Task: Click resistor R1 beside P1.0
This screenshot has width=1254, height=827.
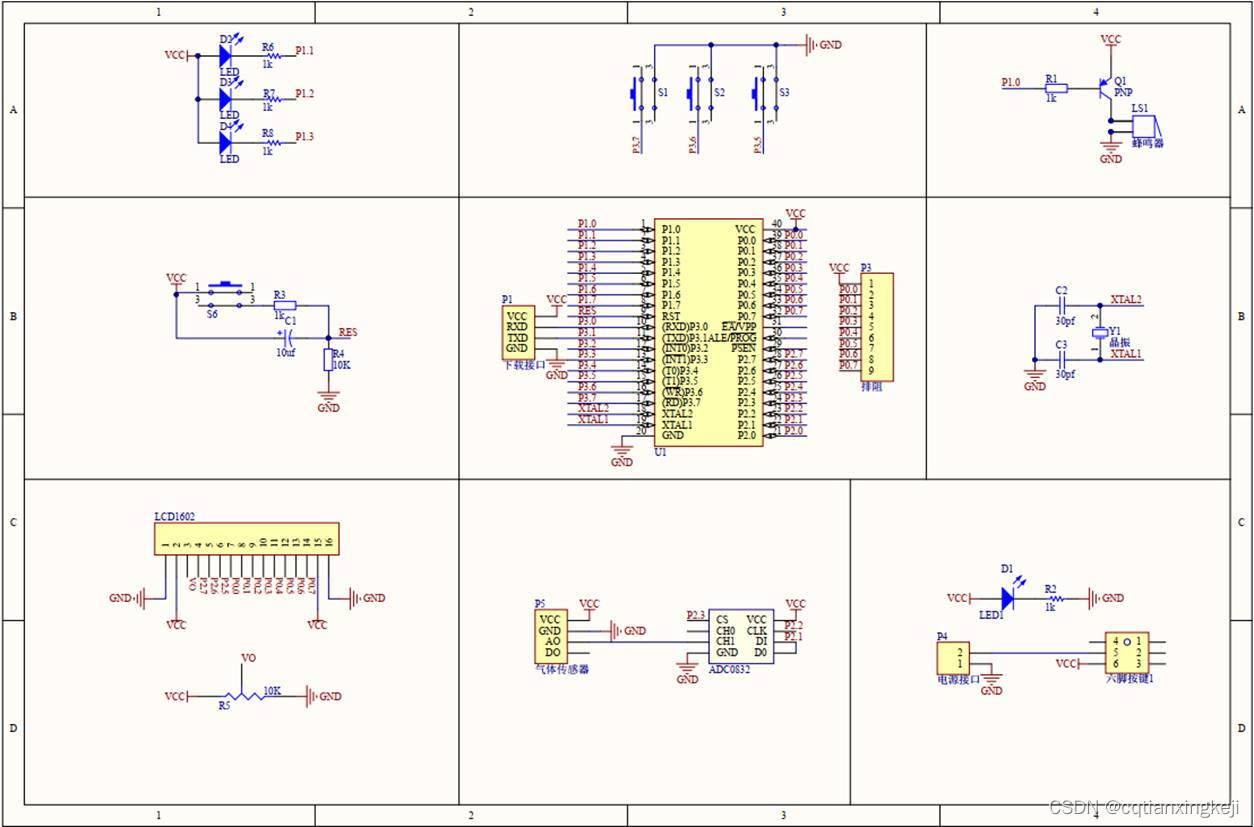Action: tap(1056, 88)
